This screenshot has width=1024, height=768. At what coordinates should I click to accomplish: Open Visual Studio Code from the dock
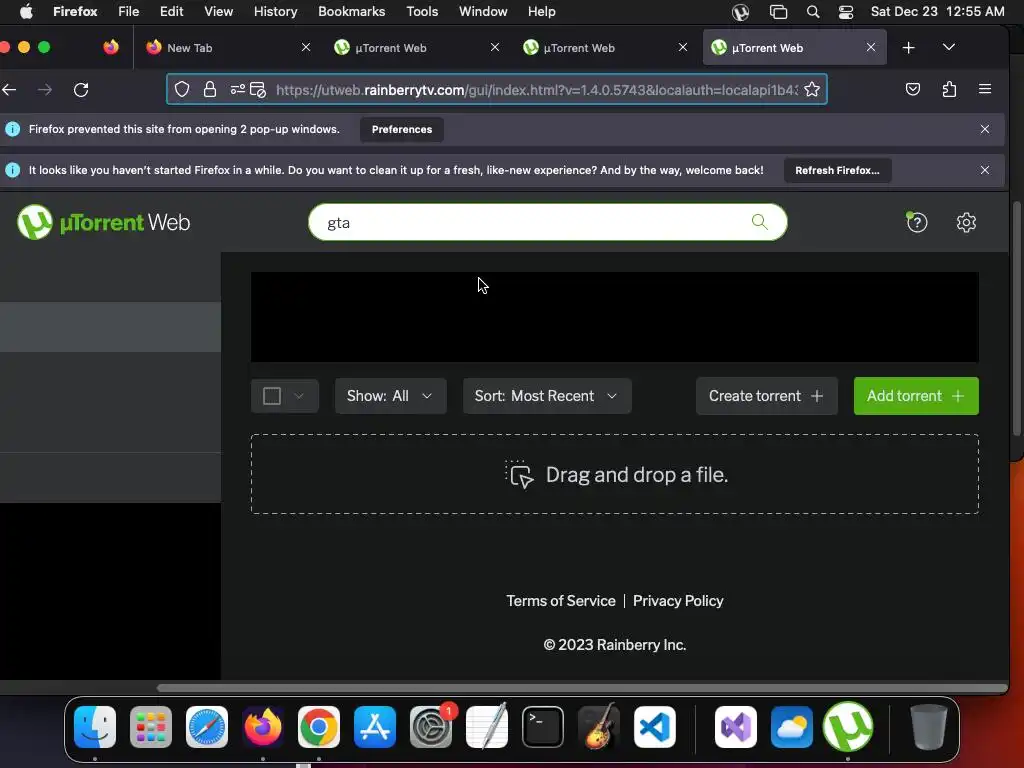coord(654,727)
